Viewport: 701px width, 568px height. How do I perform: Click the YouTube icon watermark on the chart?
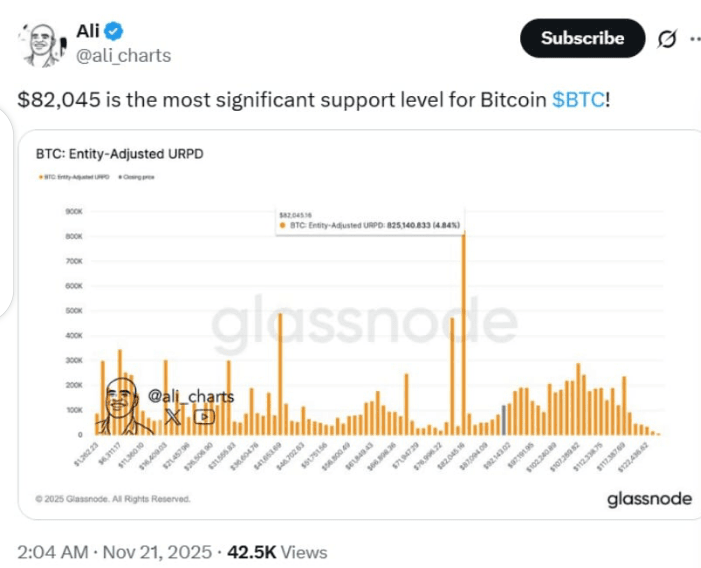tap(204, 417)
